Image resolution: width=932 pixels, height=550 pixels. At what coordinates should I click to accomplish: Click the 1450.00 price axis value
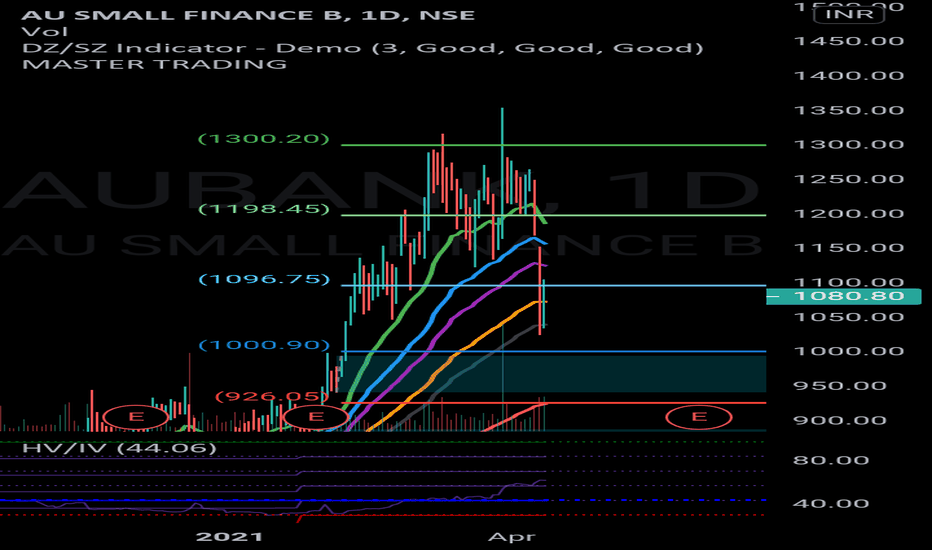849,41
